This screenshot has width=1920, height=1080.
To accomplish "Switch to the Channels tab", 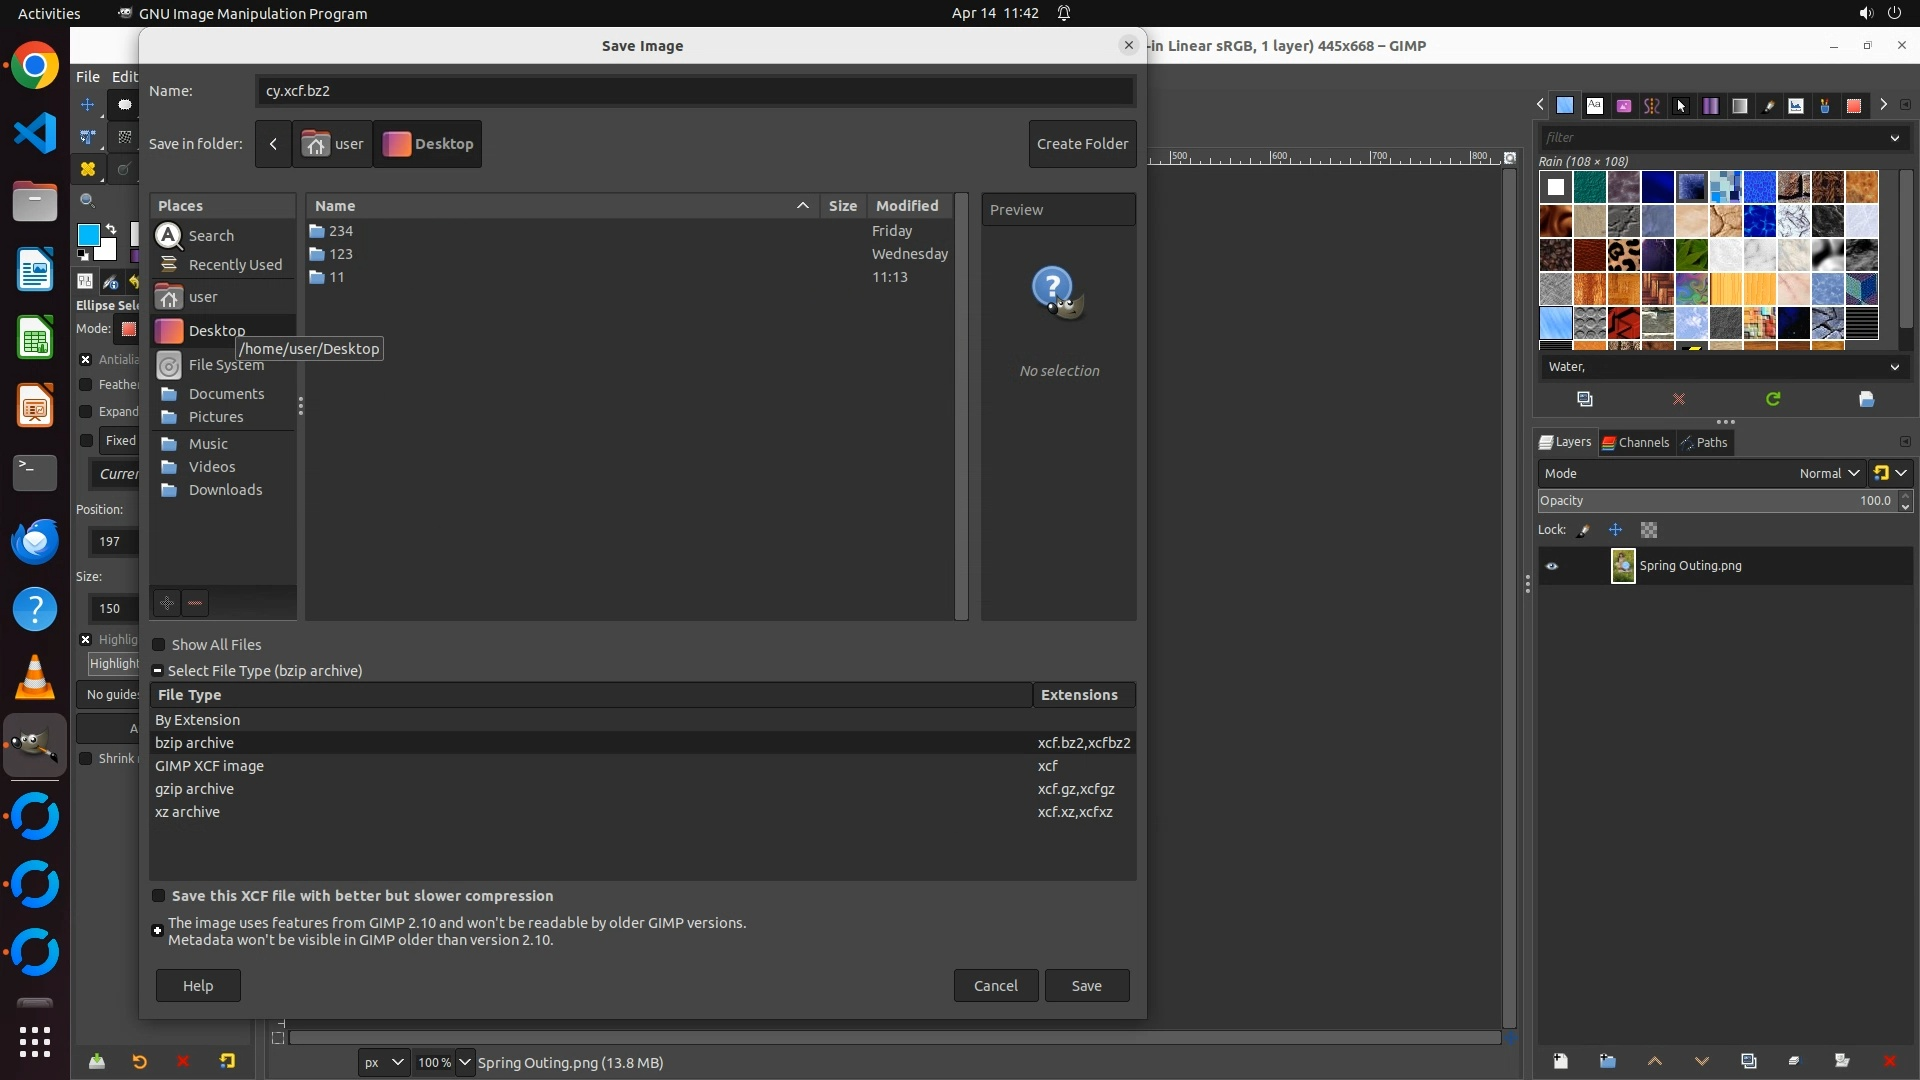I will coord(1636,442).
